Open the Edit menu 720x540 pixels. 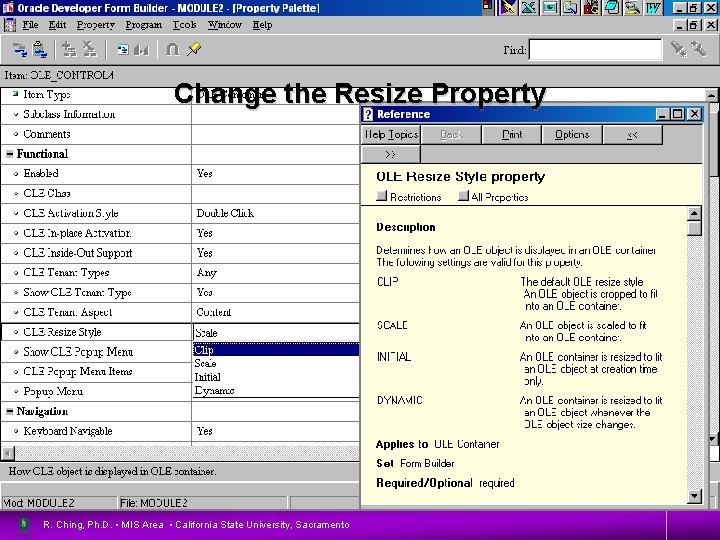tap(57, 25)
